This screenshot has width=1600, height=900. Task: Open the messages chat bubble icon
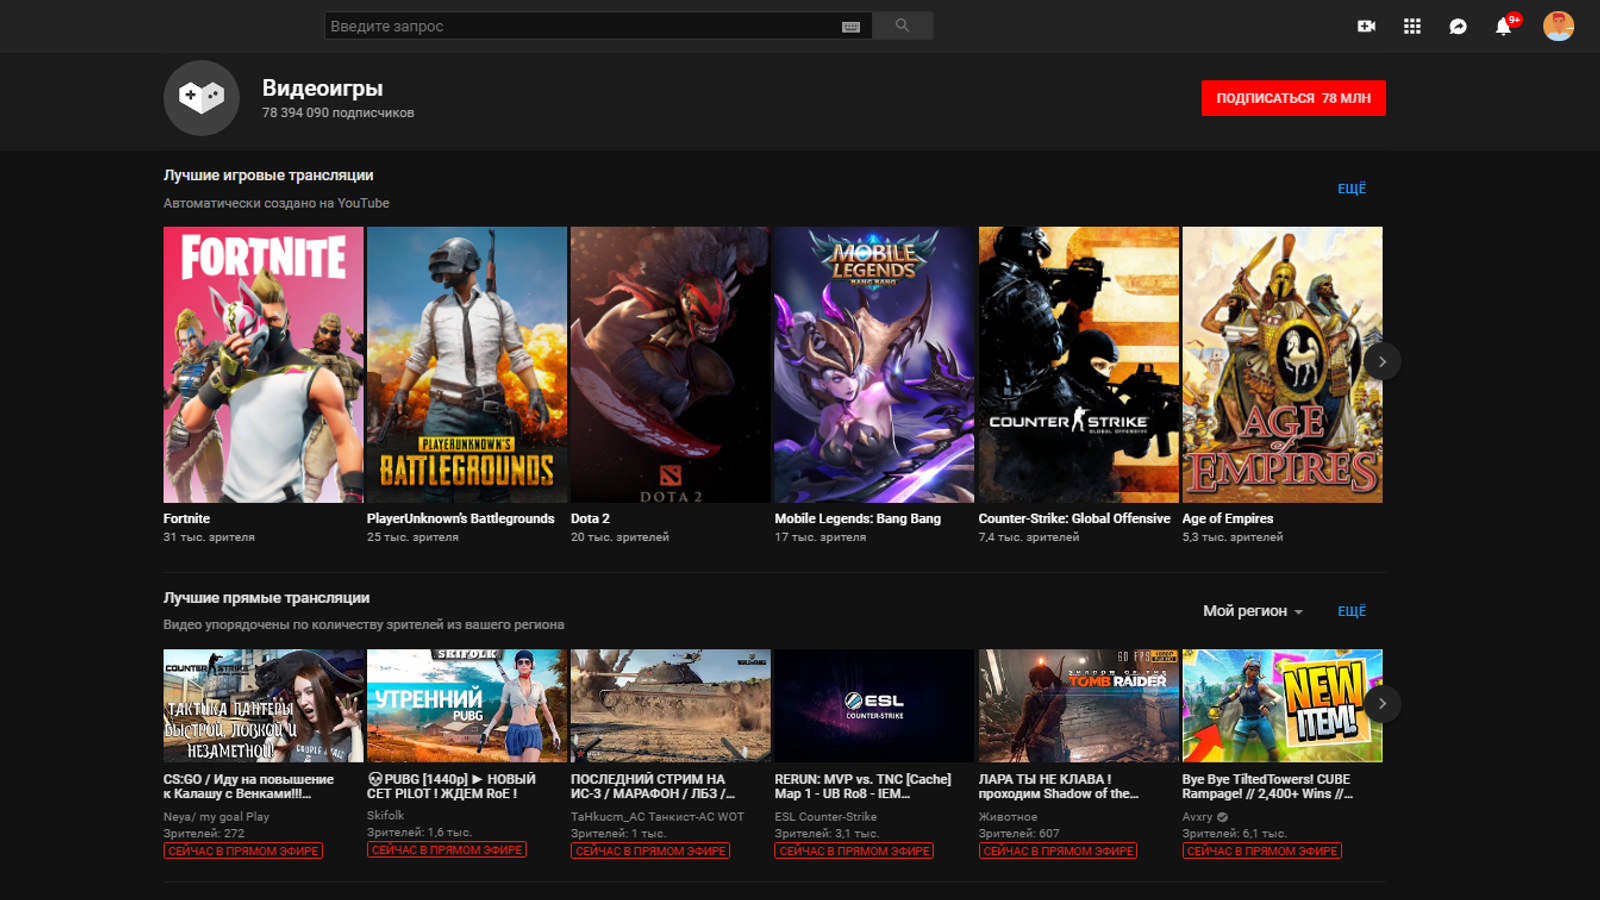tap(1458, 26)
